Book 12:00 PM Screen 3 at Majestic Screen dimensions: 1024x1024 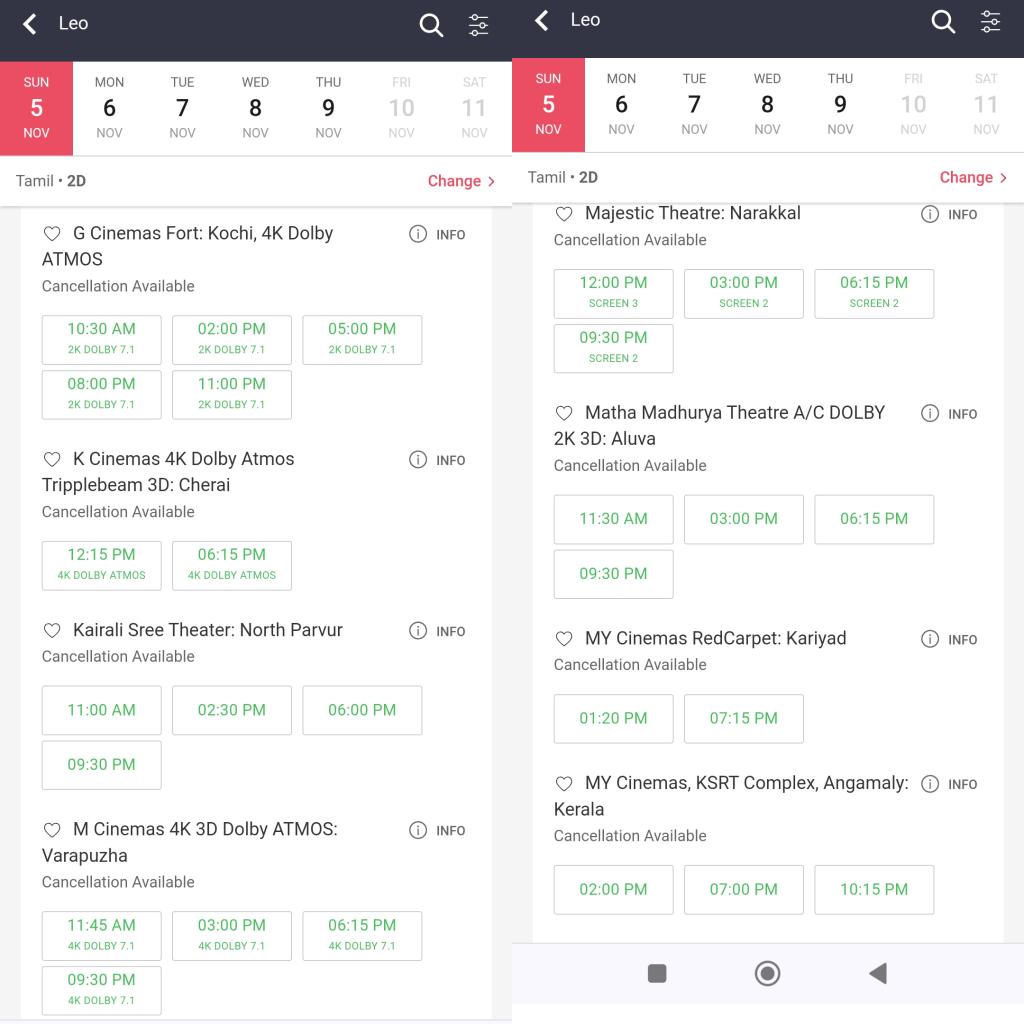[613, 293]
